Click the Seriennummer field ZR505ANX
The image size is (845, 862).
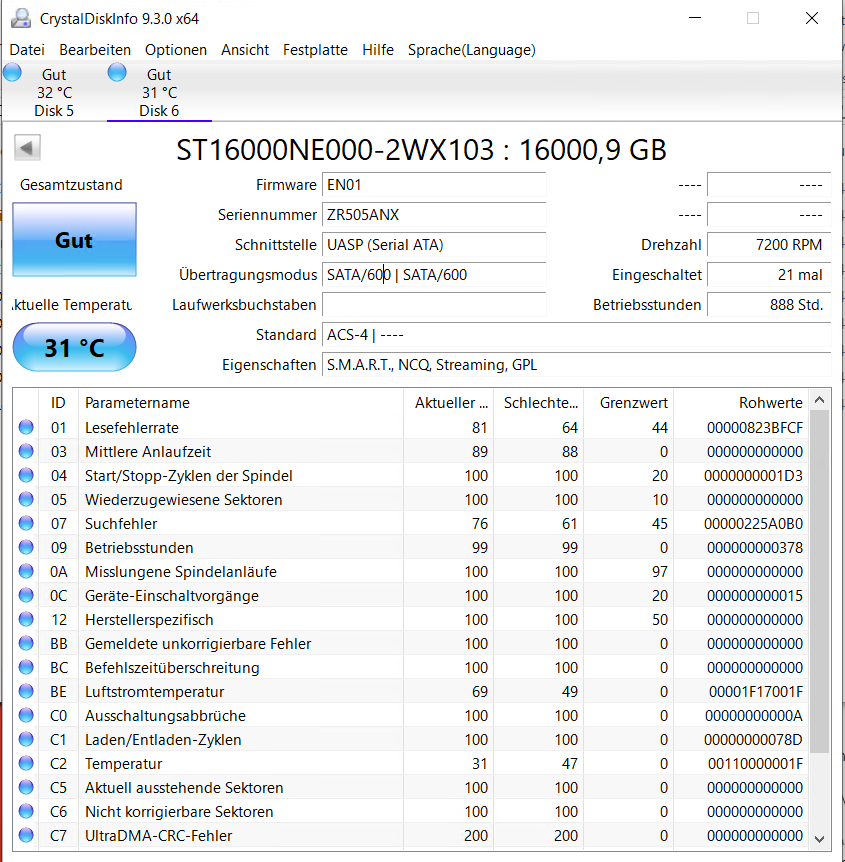[x=434, y=214]
